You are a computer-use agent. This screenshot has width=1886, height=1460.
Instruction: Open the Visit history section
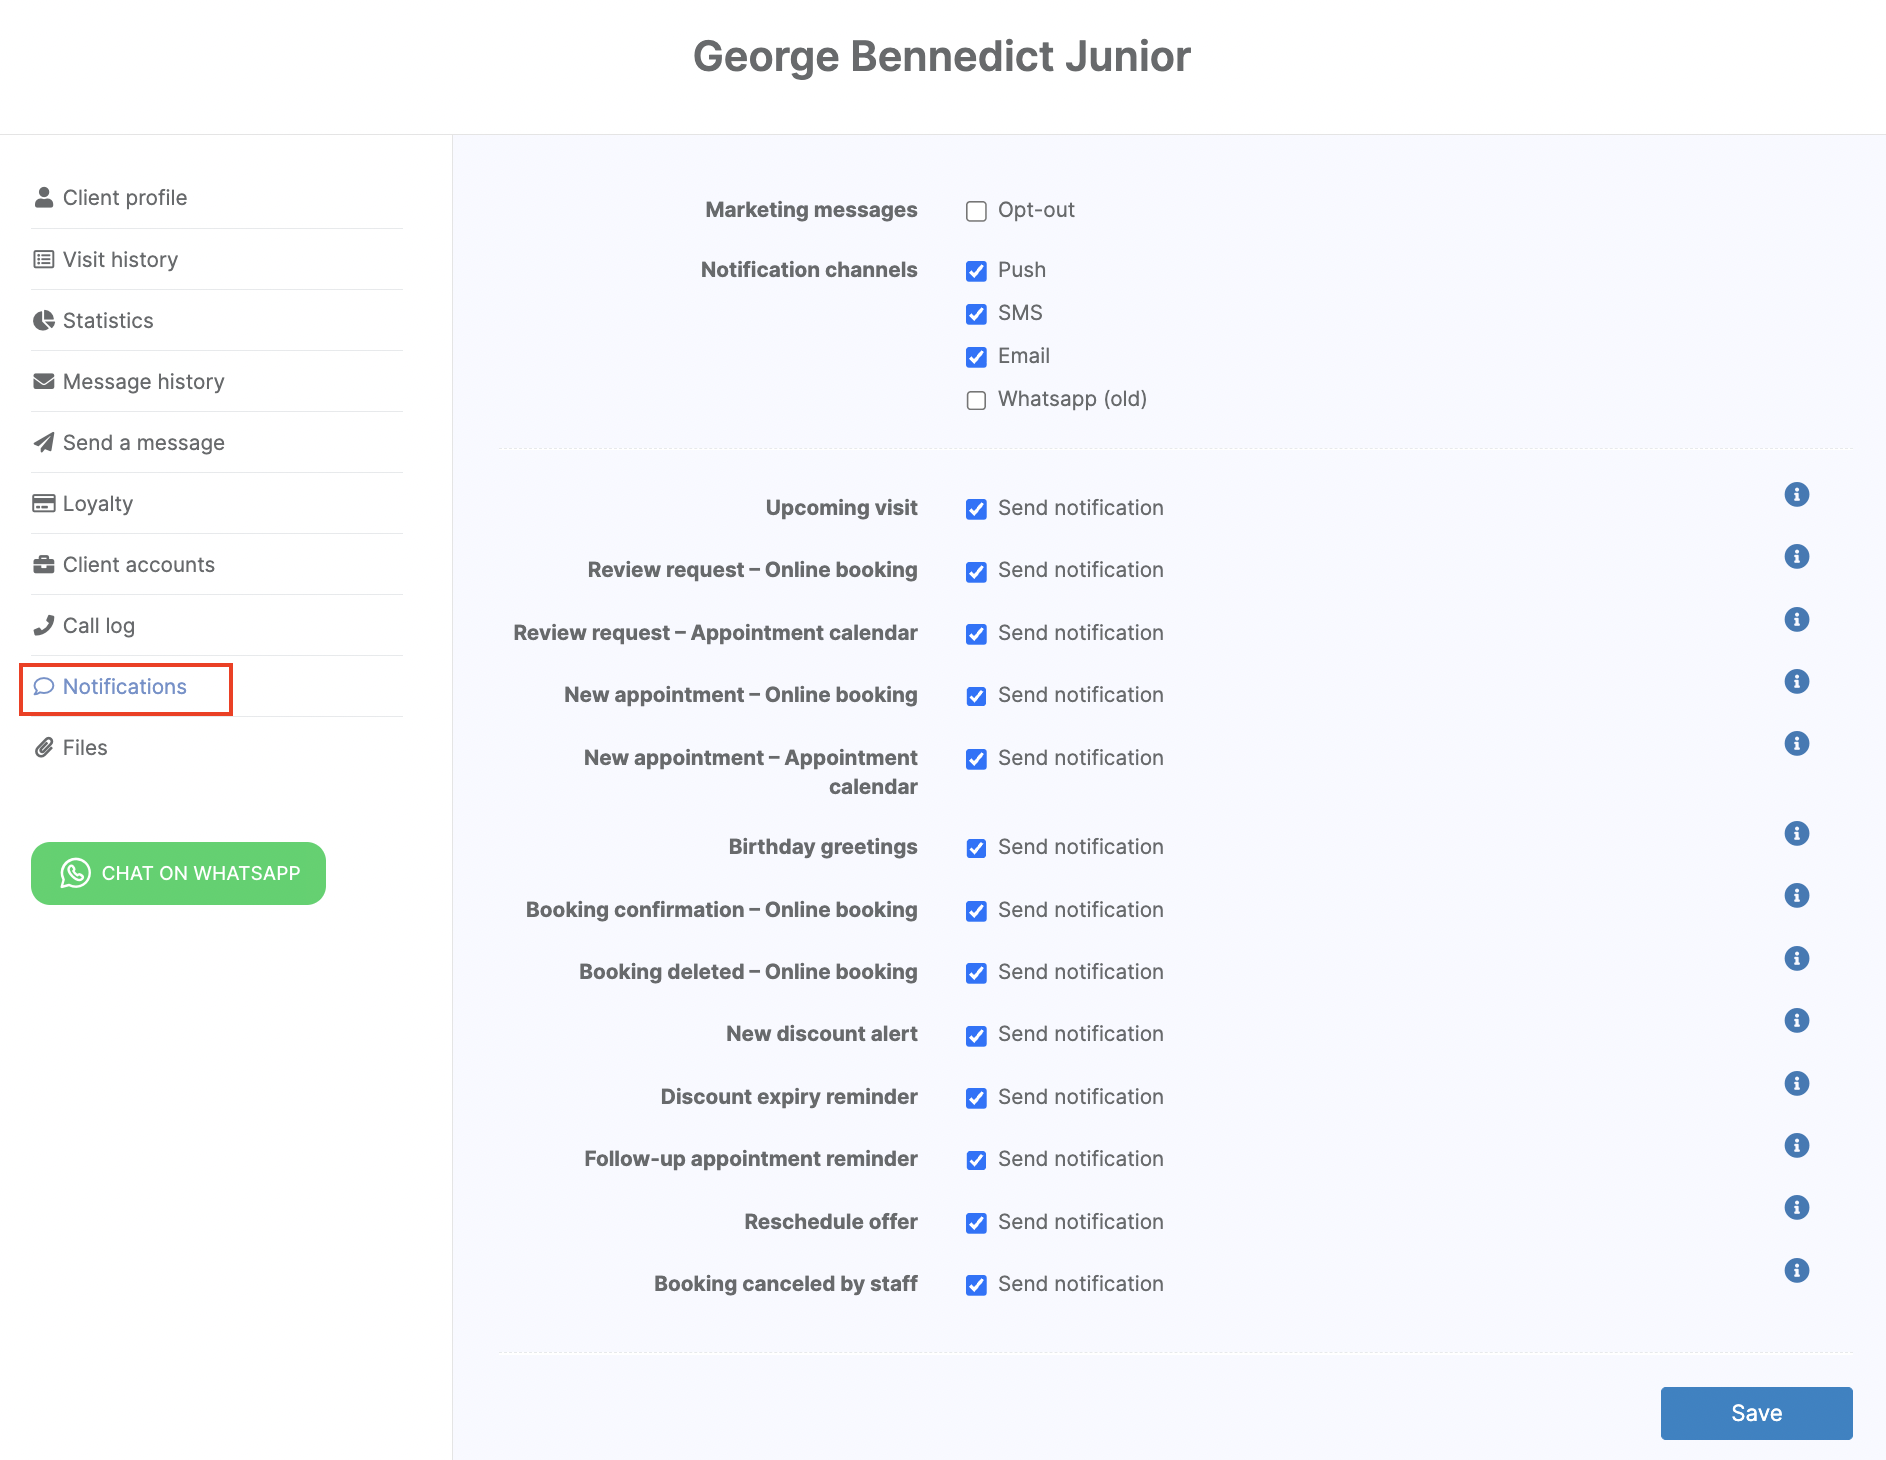tap(120, 260)
